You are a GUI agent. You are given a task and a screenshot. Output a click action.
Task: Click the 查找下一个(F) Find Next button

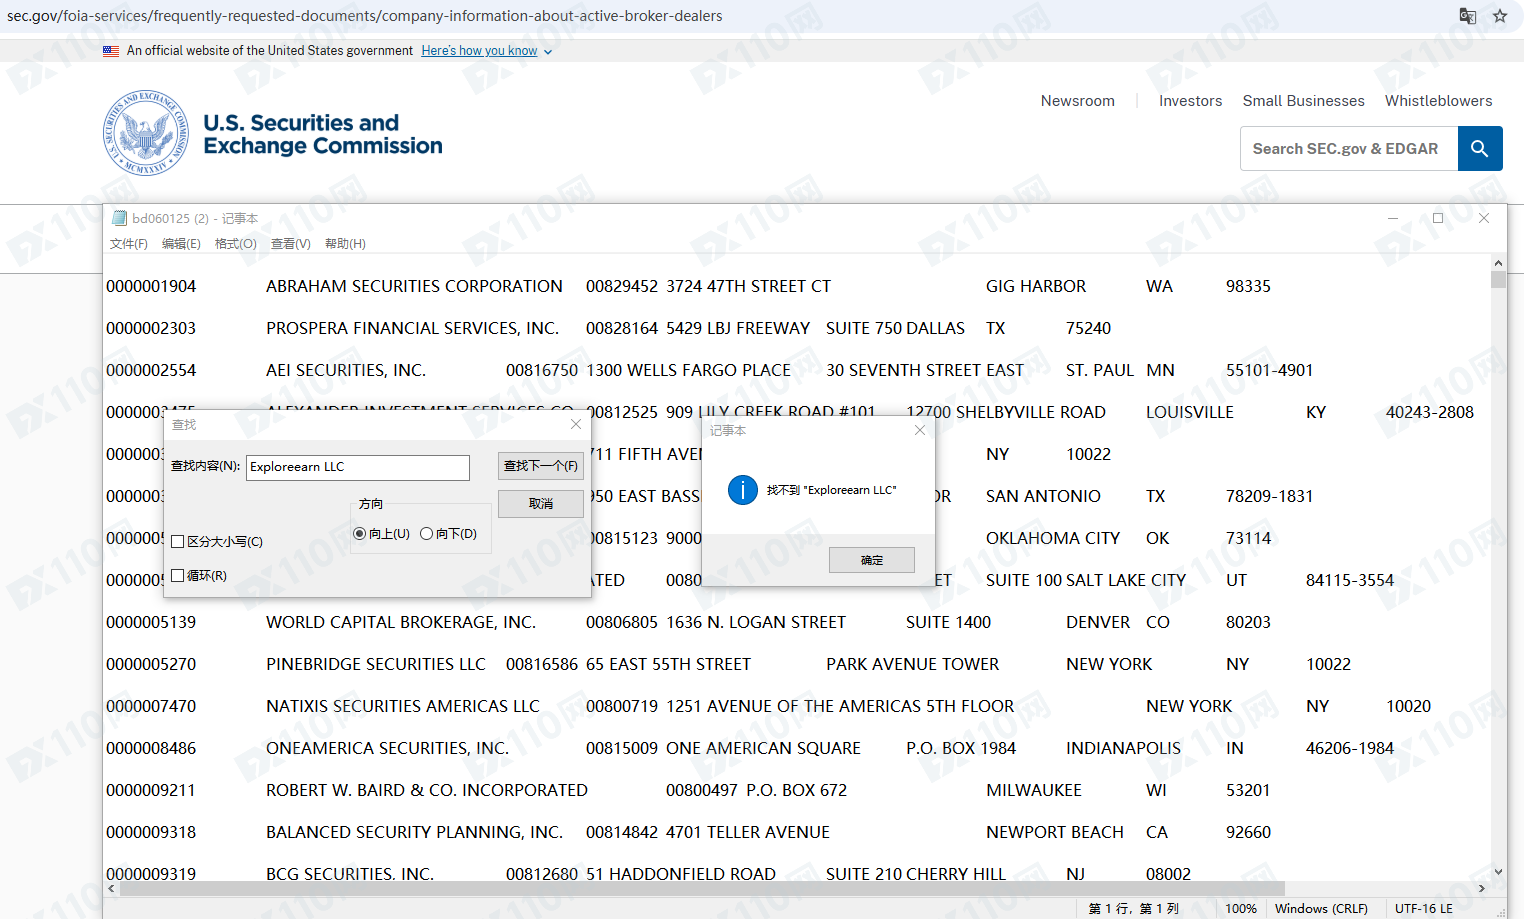[x=541, y=466]
